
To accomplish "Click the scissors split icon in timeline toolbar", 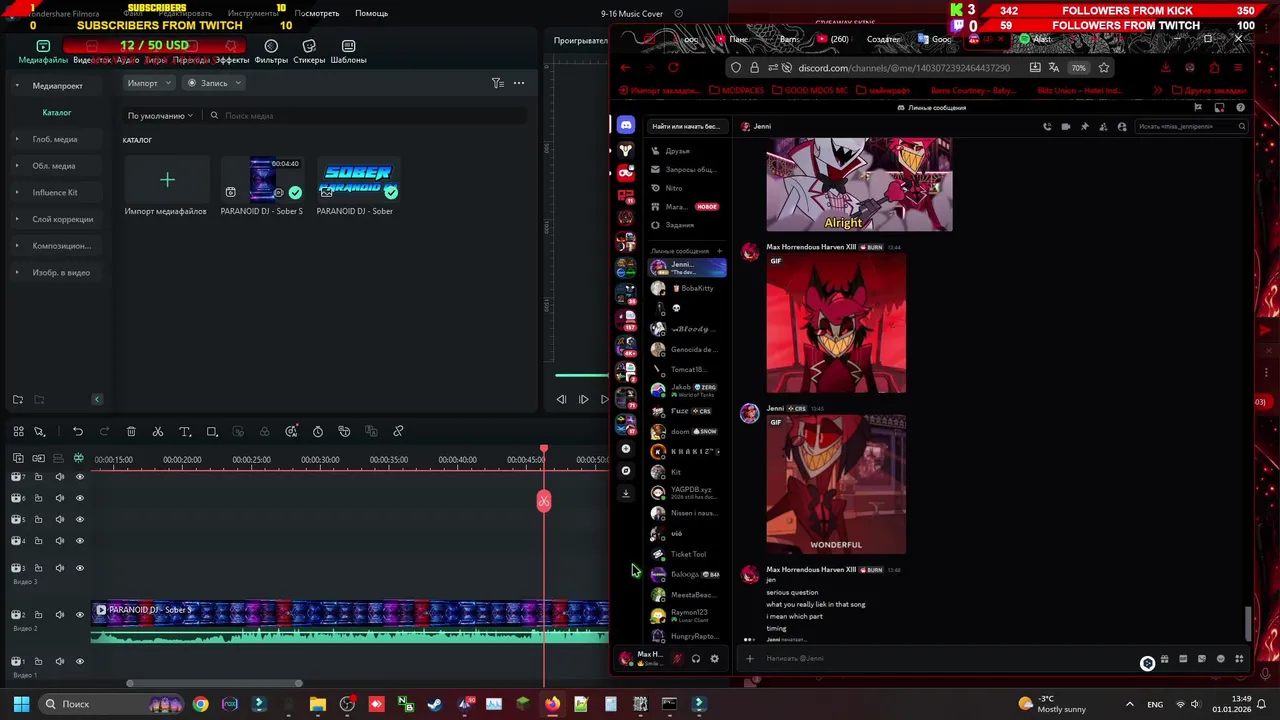I will 158,431.
